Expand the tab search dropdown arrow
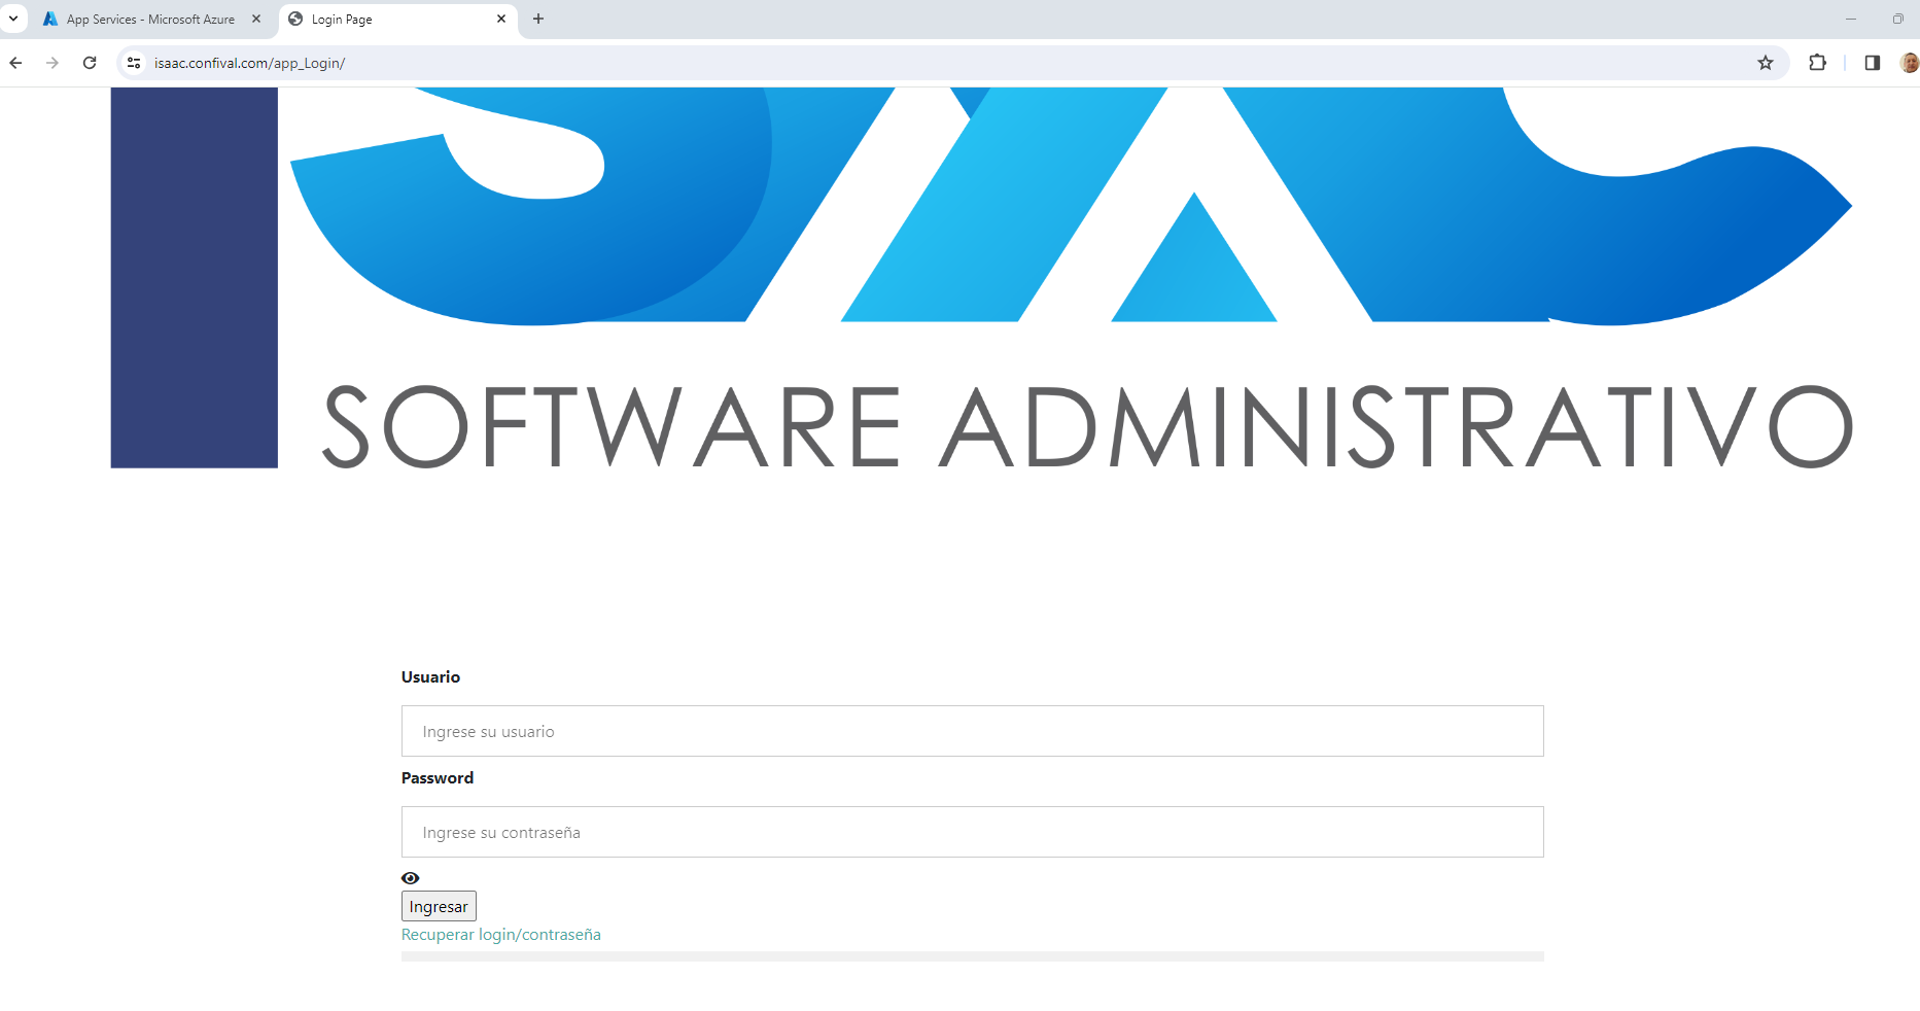The width and height of the screenshot is (1920, 1011). click(14, 19)
